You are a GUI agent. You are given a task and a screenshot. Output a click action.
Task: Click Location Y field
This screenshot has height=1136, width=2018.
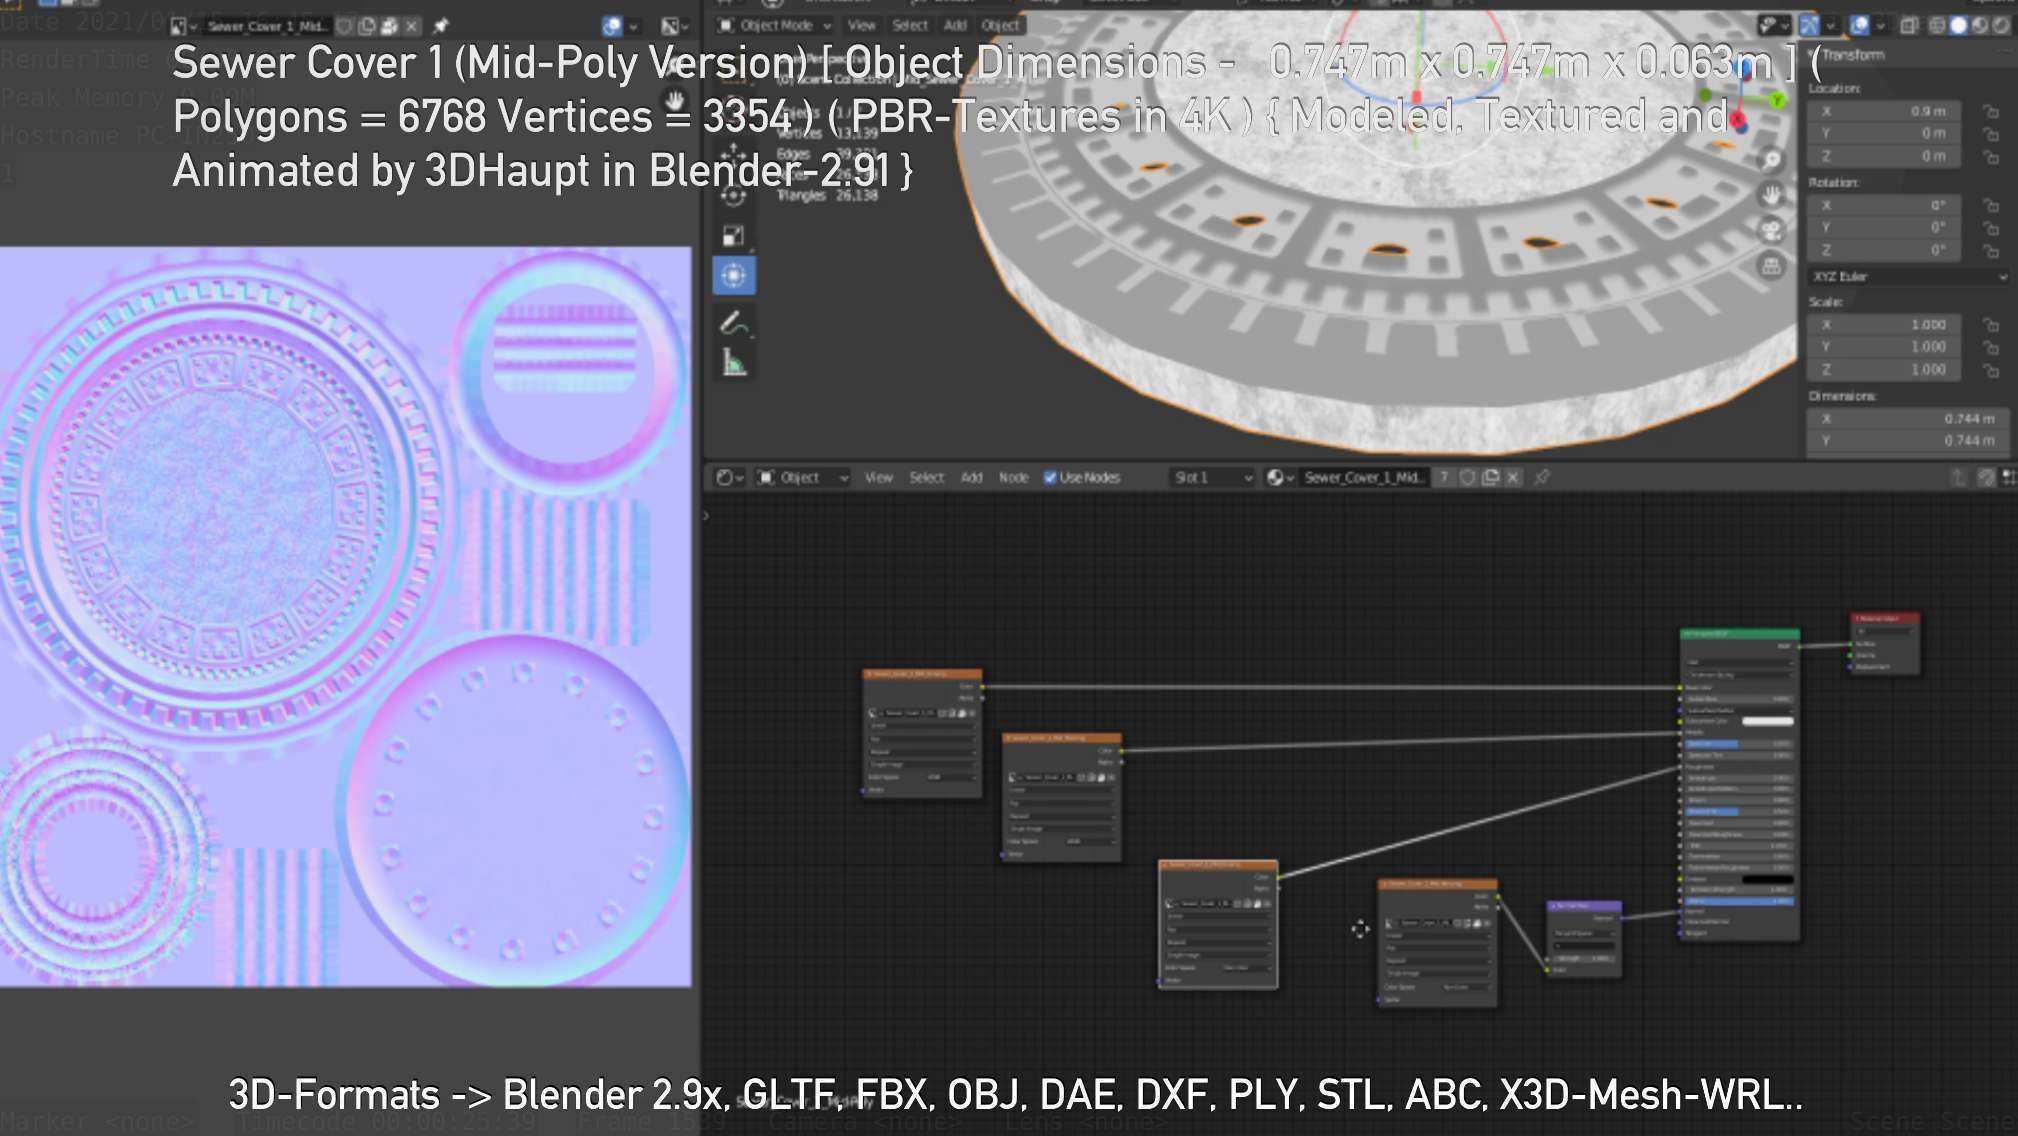click(1884, 133)
